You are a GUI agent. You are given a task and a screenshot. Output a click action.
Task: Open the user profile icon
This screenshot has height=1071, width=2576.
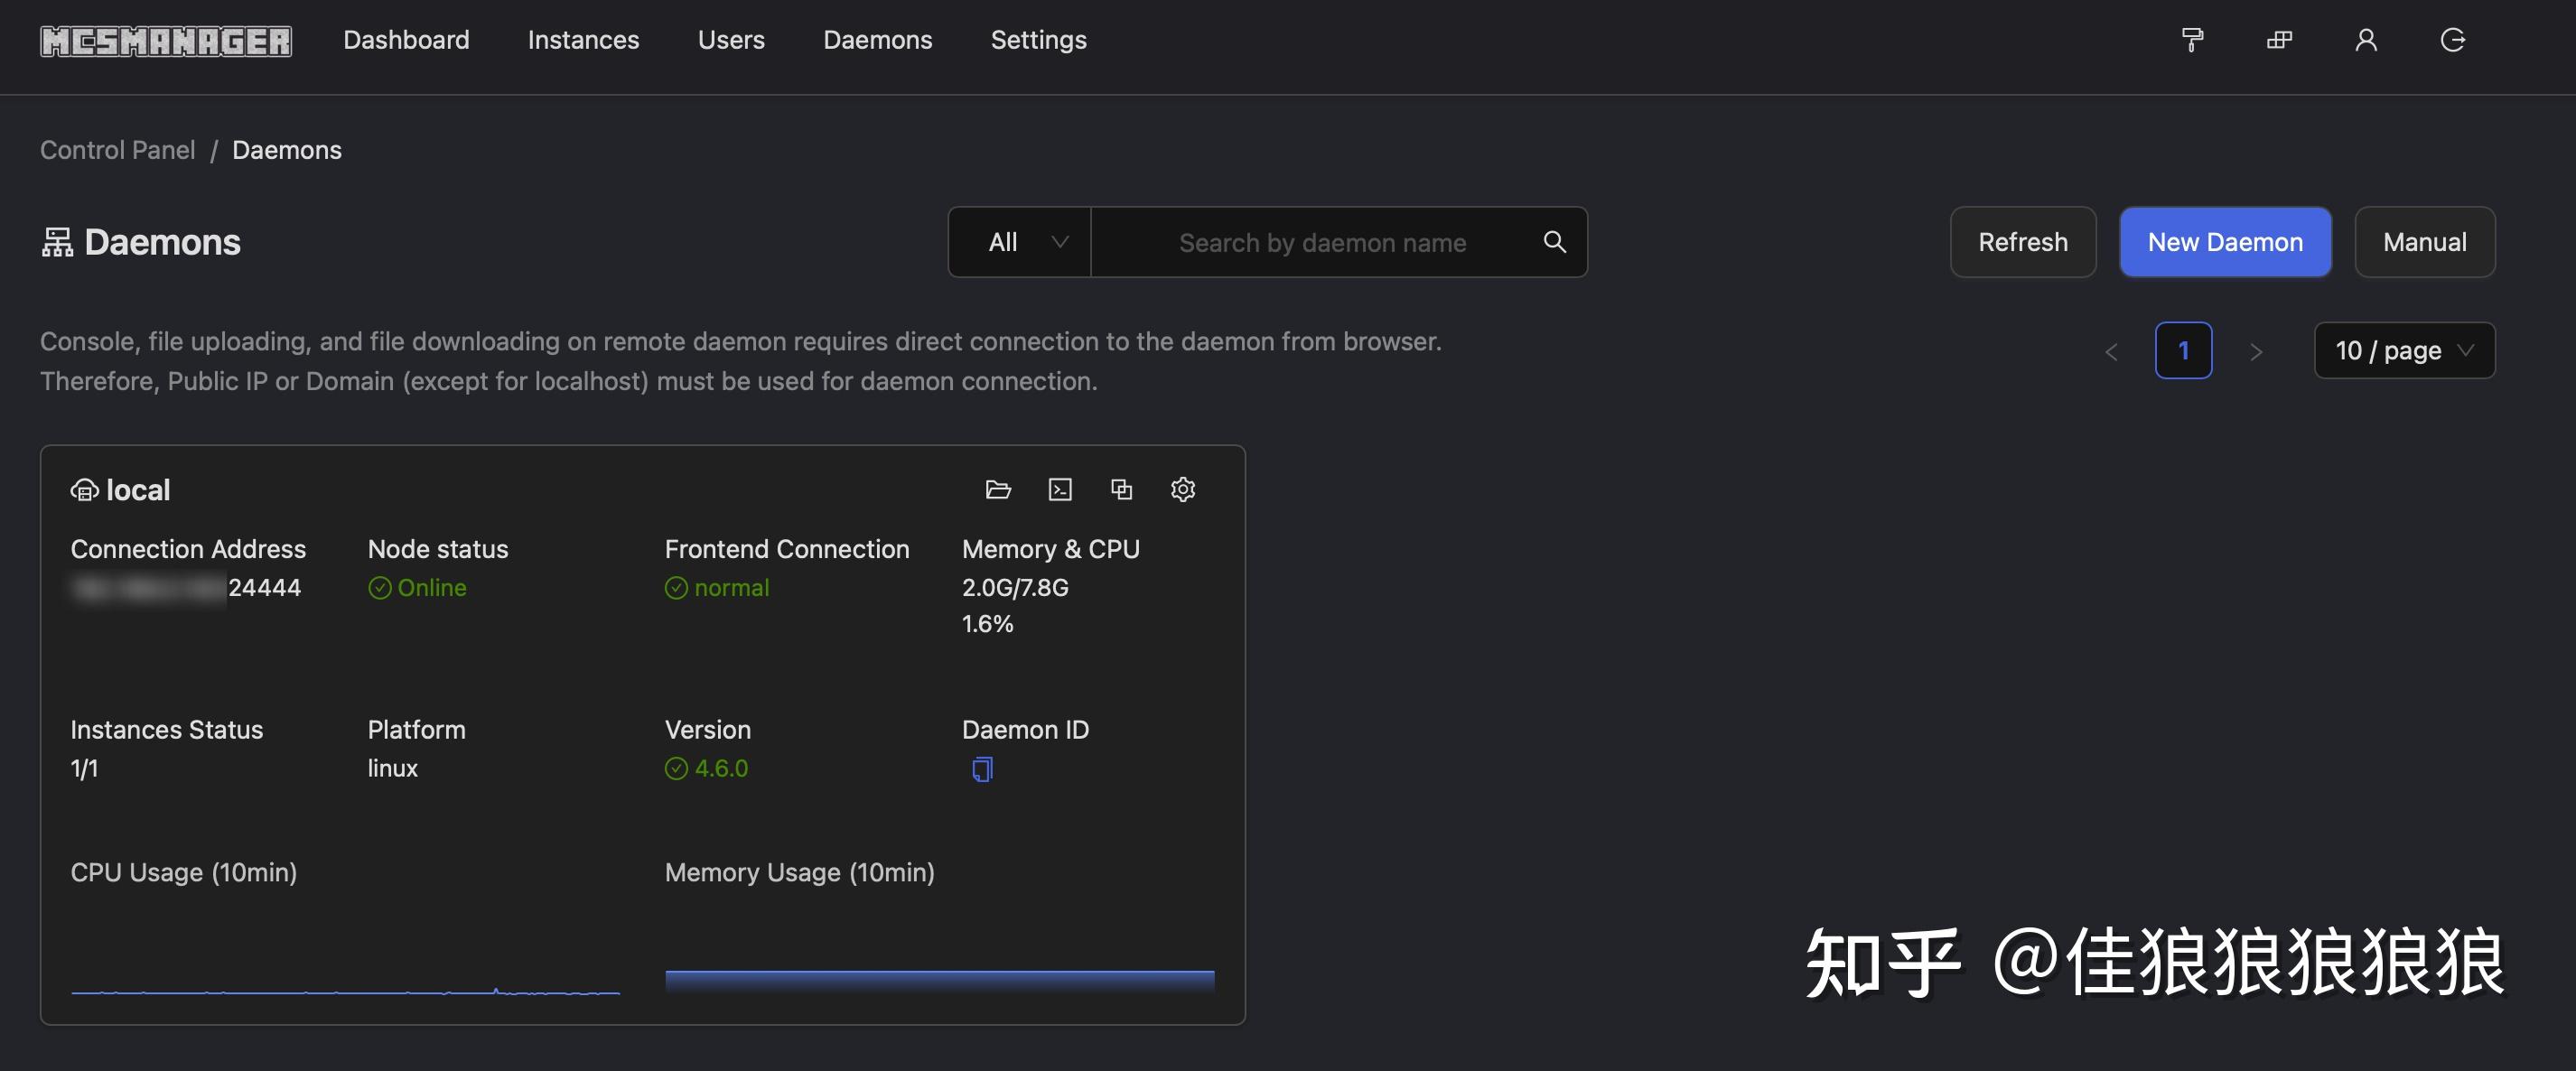click(2366, 40)
